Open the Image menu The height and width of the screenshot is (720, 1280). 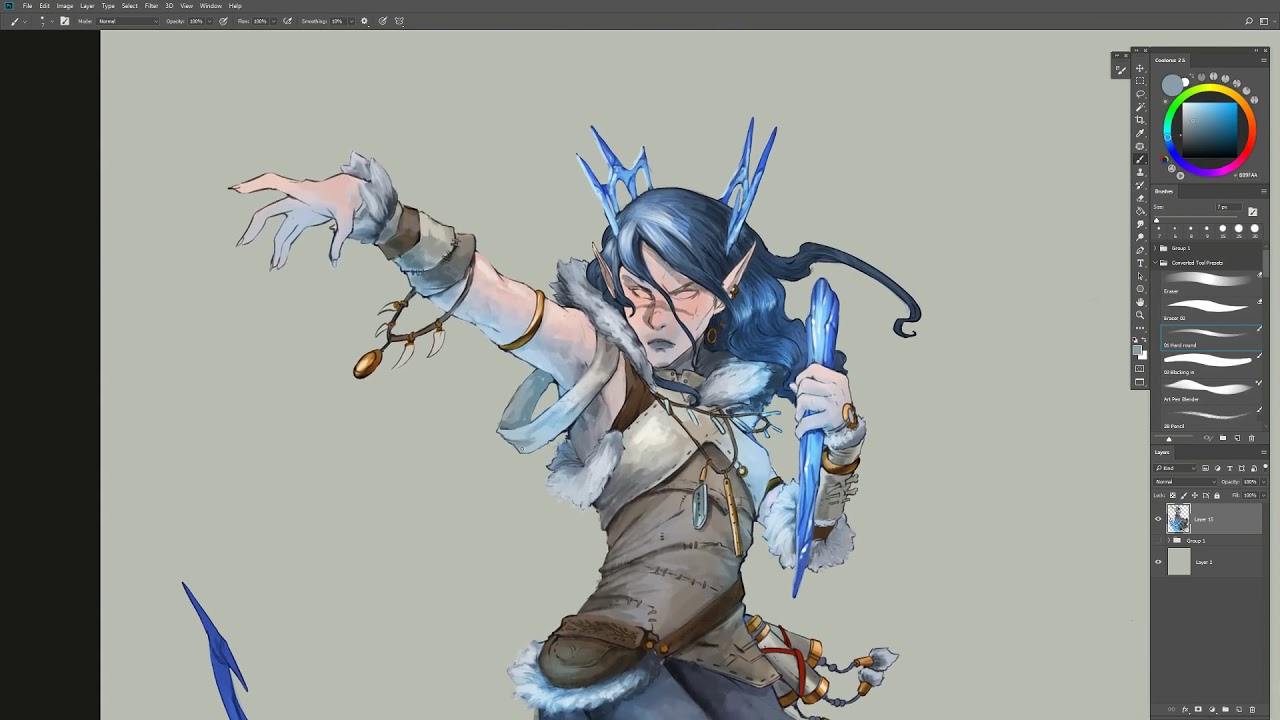[x=65, y=6]
